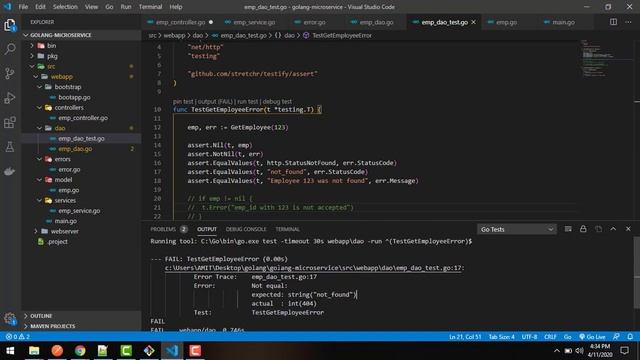The height and width of the screenshot is (360, 640).
Task: Change the UTF-8 file encoding
Action: coord(529,337)
